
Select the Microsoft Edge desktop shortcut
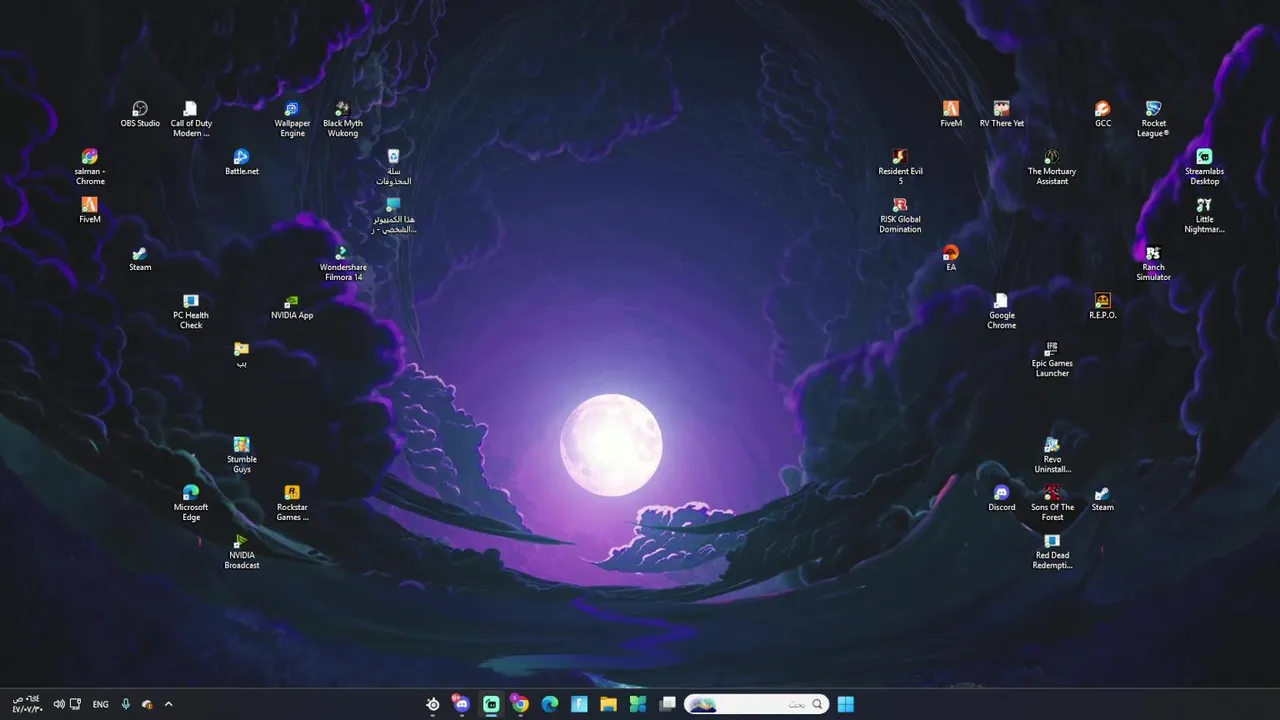pyautogui.click(x=191, y=503)
